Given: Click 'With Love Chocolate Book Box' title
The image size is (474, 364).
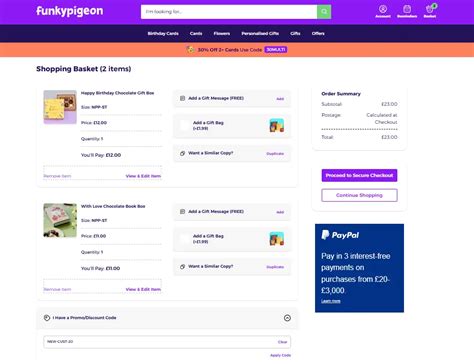Looking at the screenshot, I should 113,206.
